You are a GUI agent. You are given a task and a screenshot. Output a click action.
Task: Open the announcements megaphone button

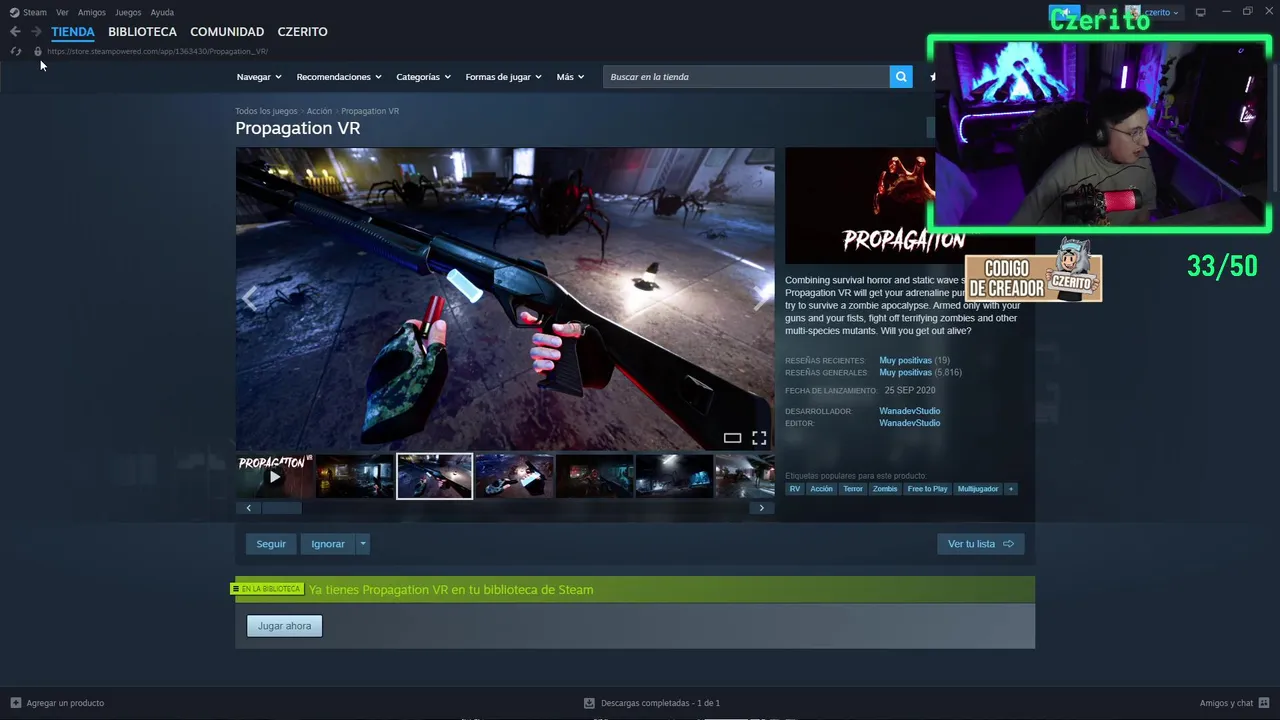1064,12
